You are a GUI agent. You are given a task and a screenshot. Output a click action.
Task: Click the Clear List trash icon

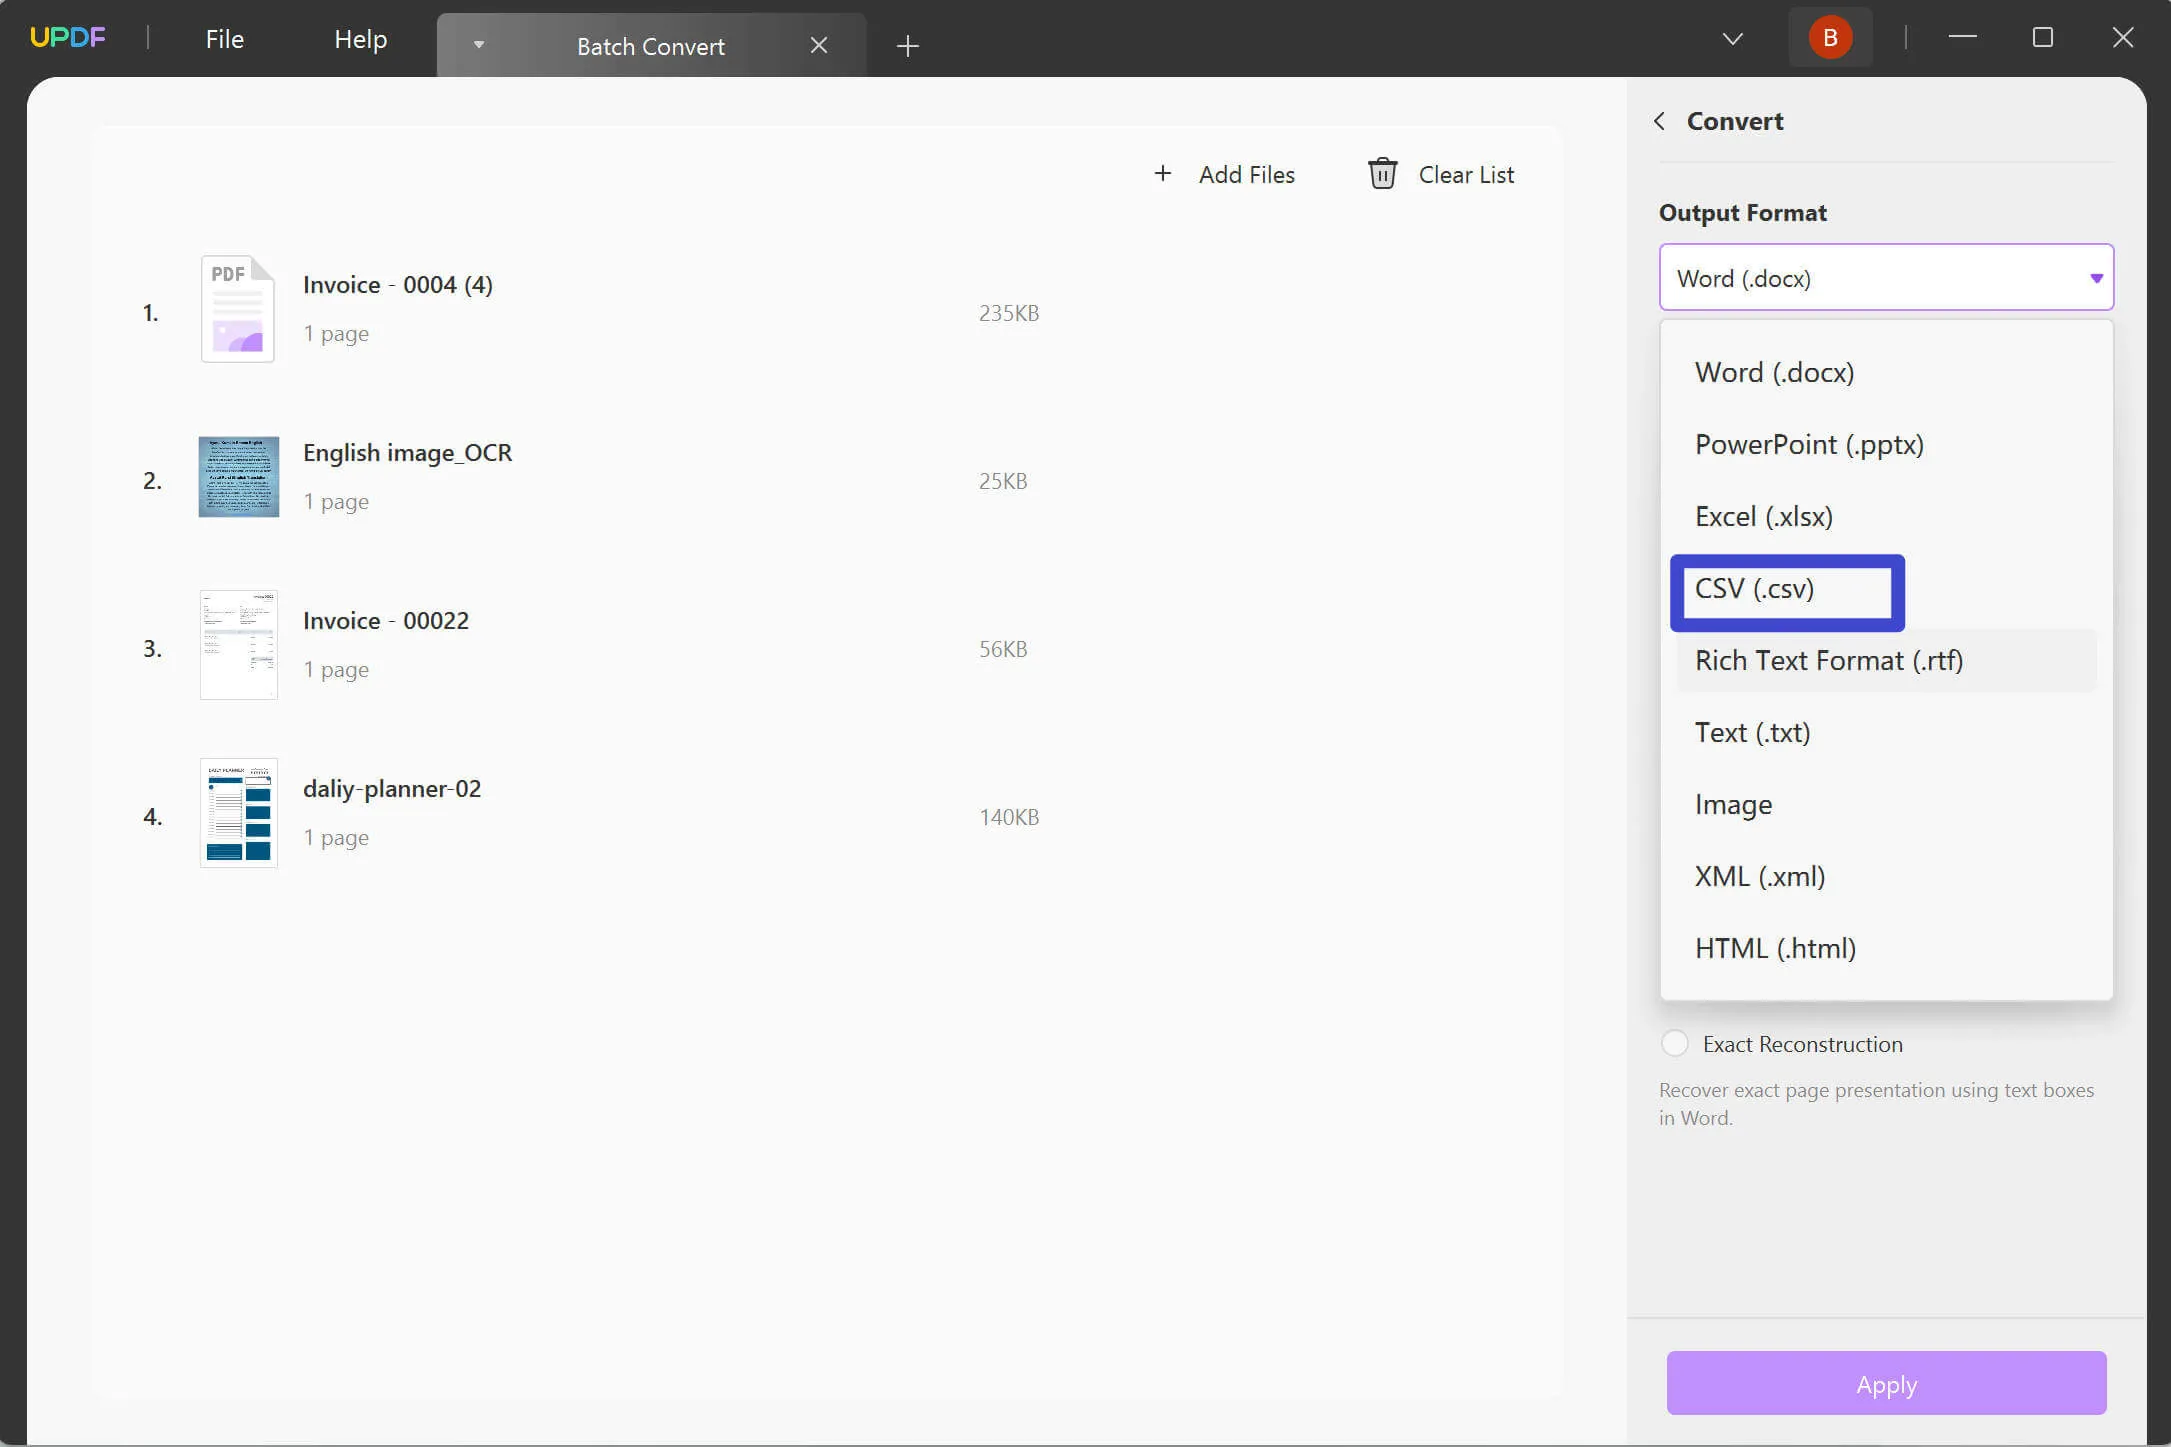point(1380,173)
